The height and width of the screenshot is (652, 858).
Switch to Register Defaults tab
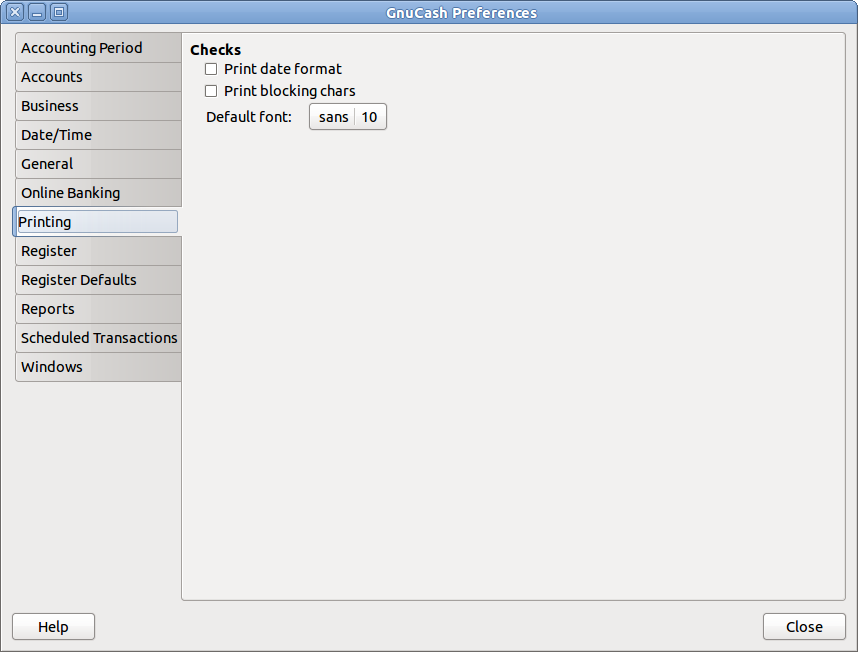[98, 280]
